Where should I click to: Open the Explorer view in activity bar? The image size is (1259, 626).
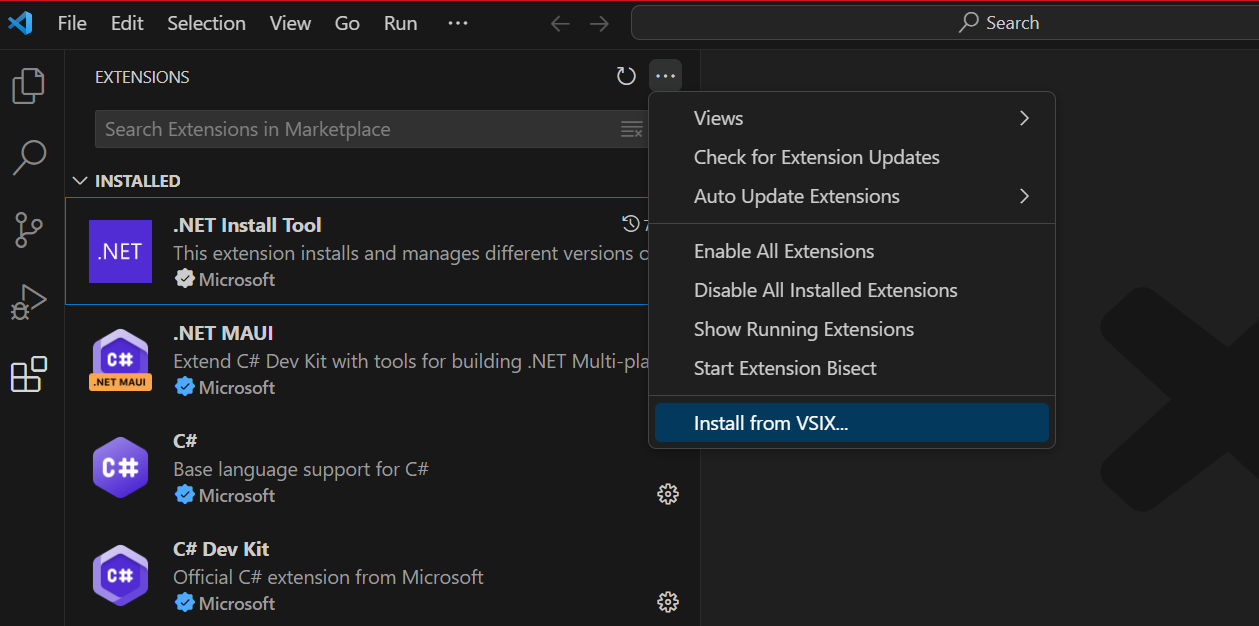click(28, 86)
